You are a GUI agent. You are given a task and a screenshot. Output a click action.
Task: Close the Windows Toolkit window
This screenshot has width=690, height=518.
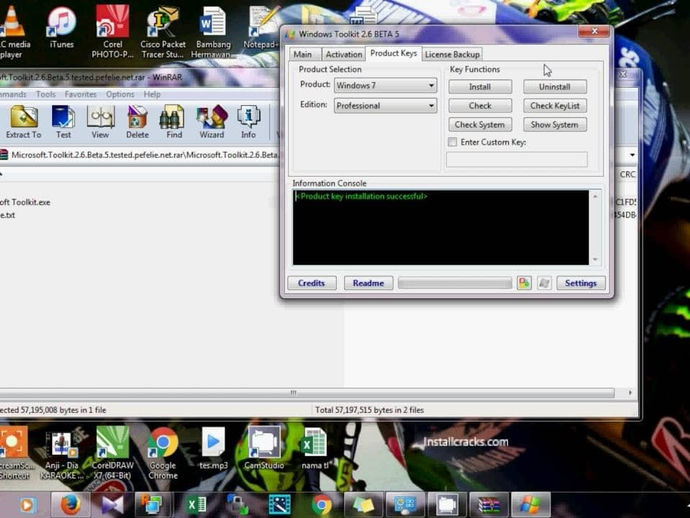pyautogui.click(x=595, y=31)
